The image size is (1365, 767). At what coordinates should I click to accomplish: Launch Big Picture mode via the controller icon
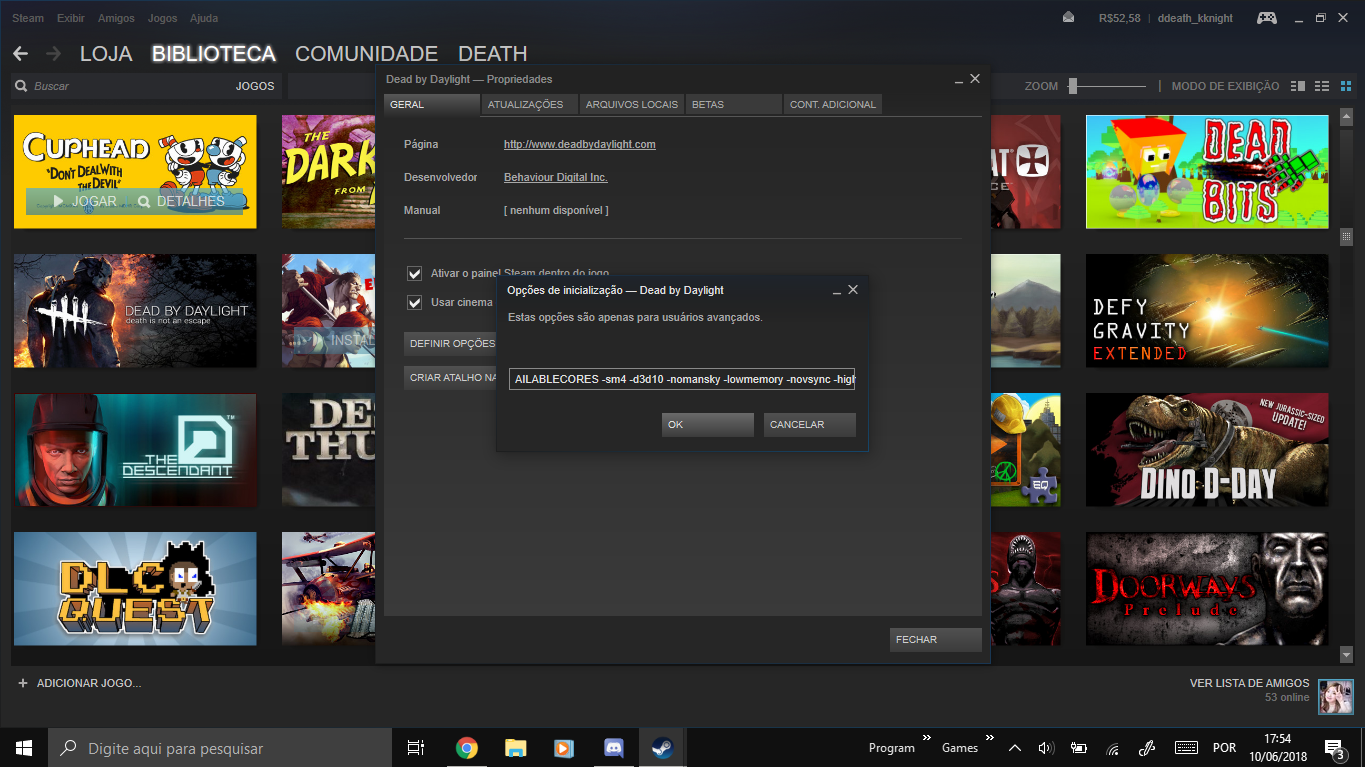click(1267, 17)
